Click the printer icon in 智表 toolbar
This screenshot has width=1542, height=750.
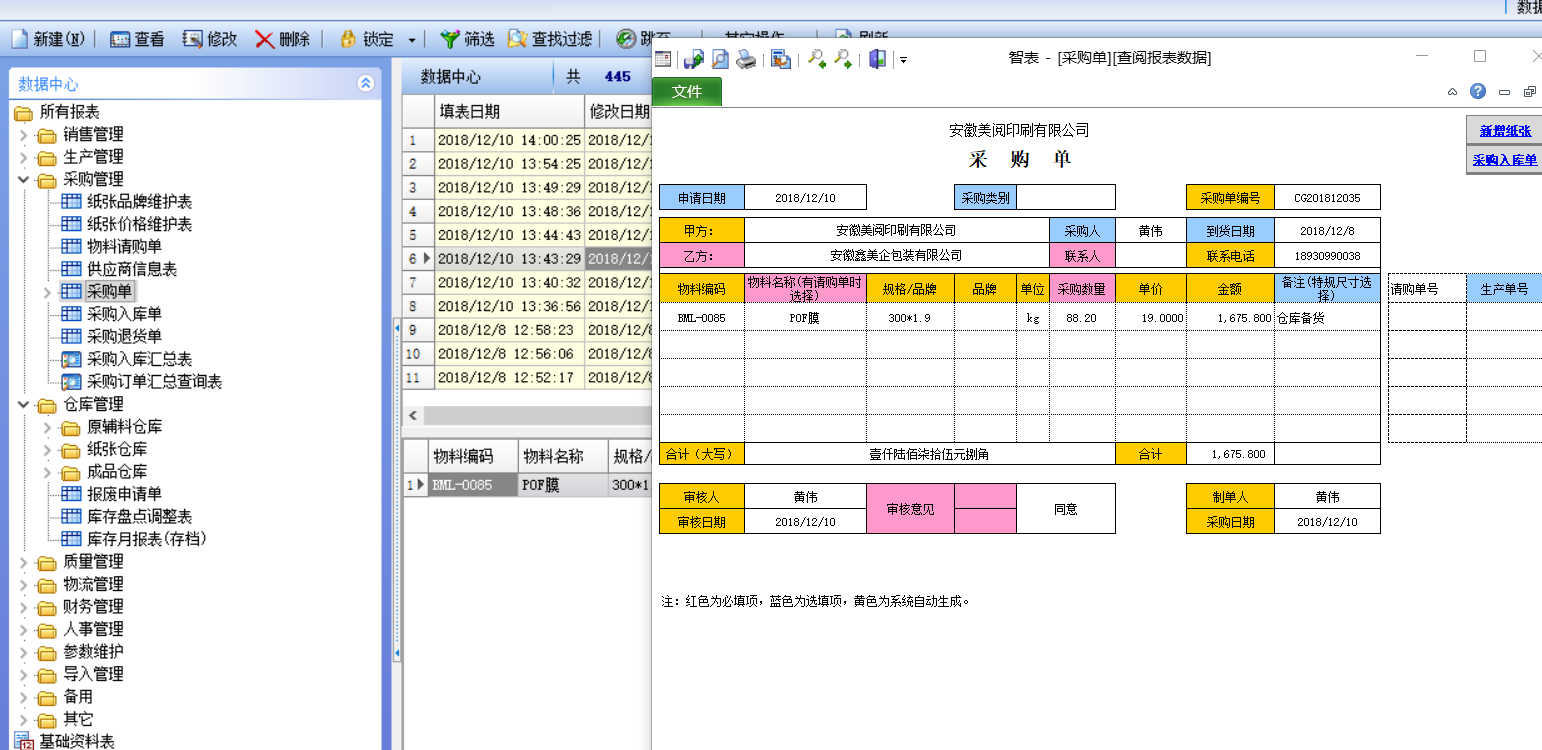pyautogui.click(x=746, y=60)
